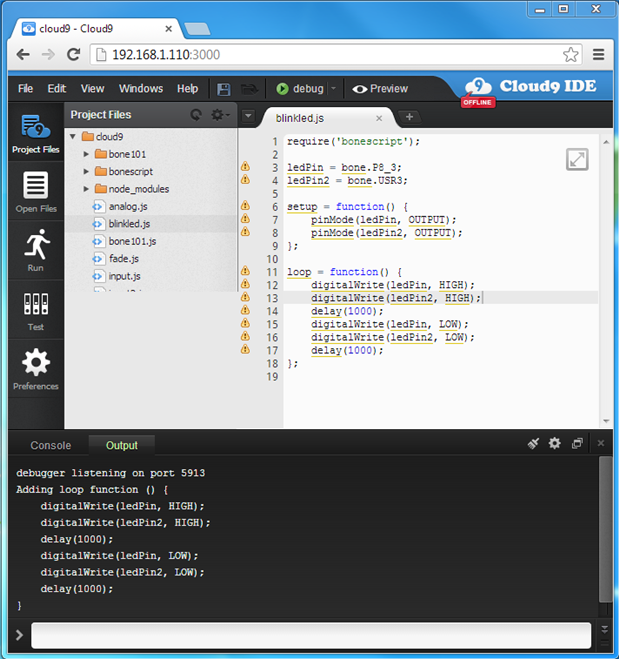Viewport: 619px width, 659px height.
Task: Open a new Chrome tab
Action: tap(198, 29)
